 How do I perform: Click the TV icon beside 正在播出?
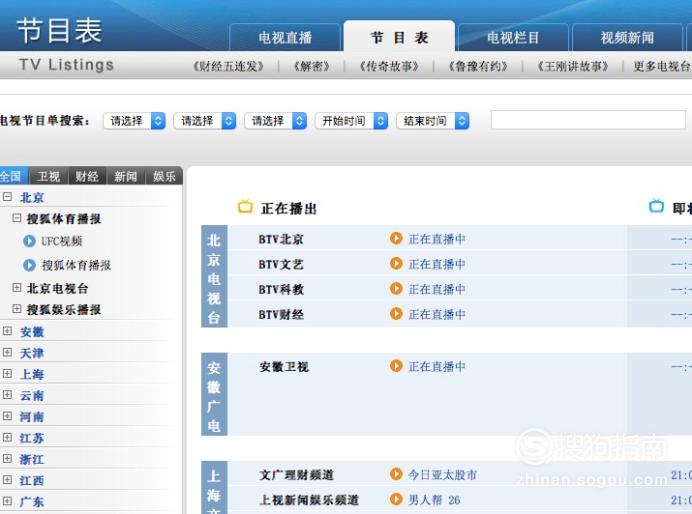click(245, 206)
